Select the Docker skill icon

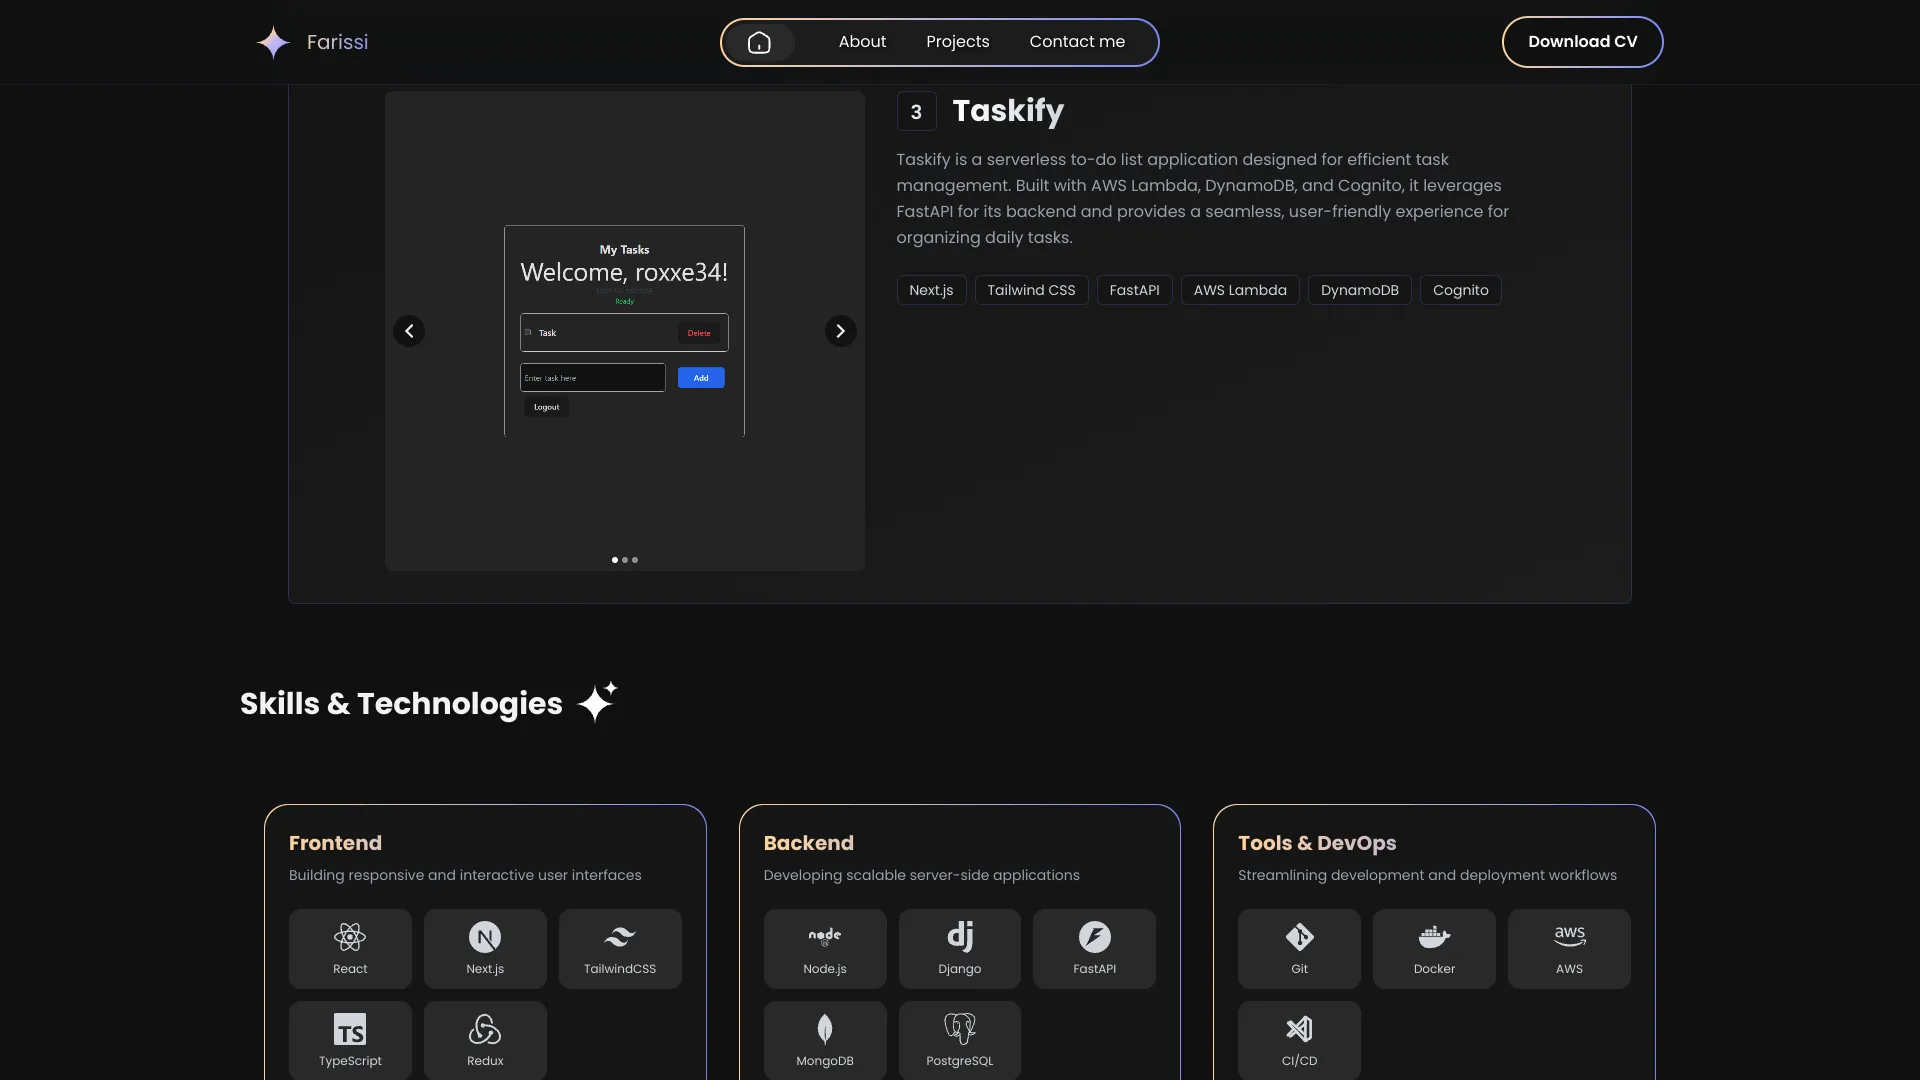click(1434, 937)
